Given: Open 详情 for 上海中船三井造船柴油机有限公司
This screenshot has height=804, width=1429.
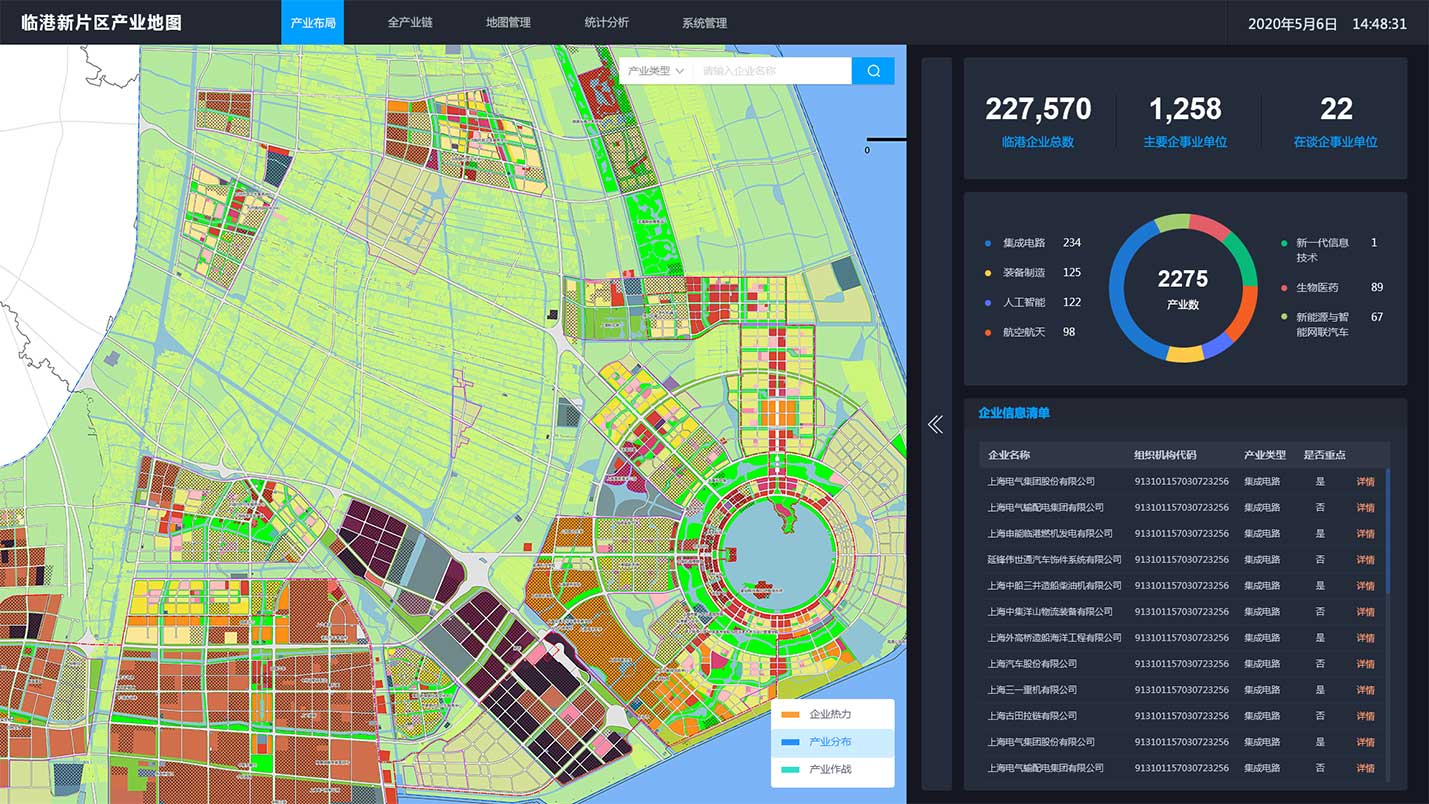Looking at the screenshot, I should 1365,585.
